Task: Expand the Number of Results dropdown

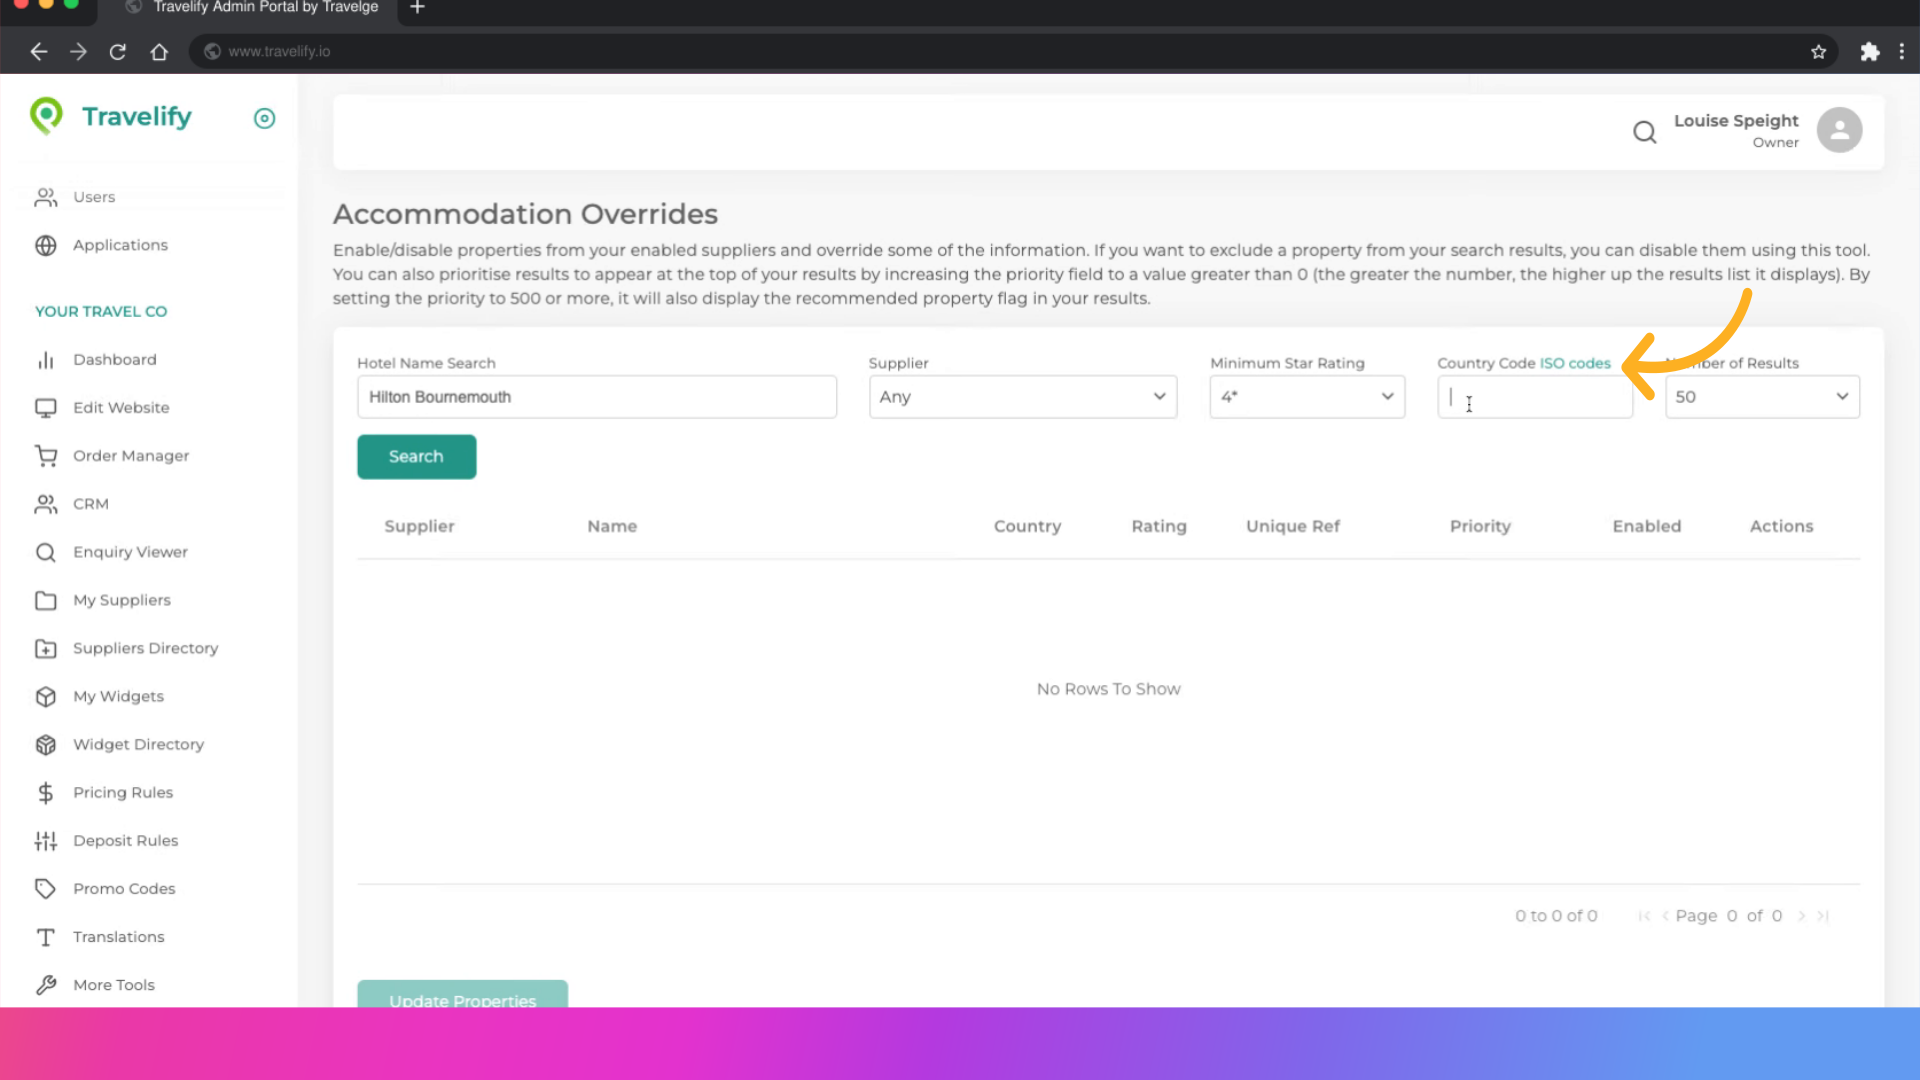Action: click(1761, 397)
